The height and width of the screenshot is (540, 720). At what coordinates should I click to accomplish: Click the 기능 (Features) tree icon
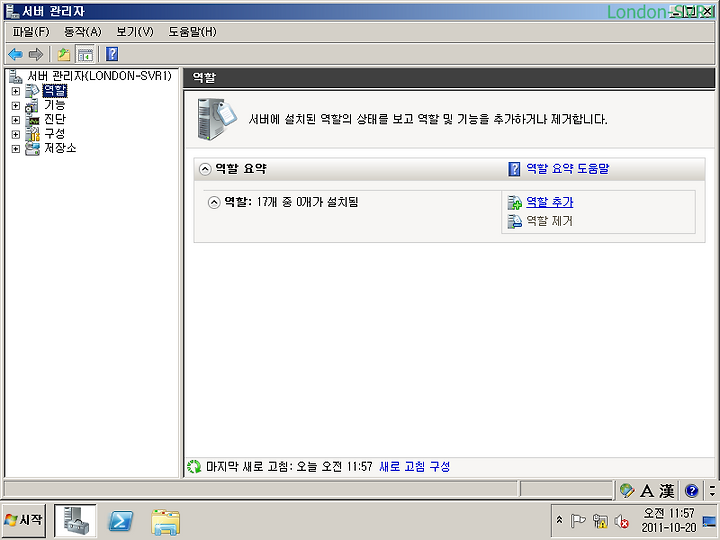(33, 105)
